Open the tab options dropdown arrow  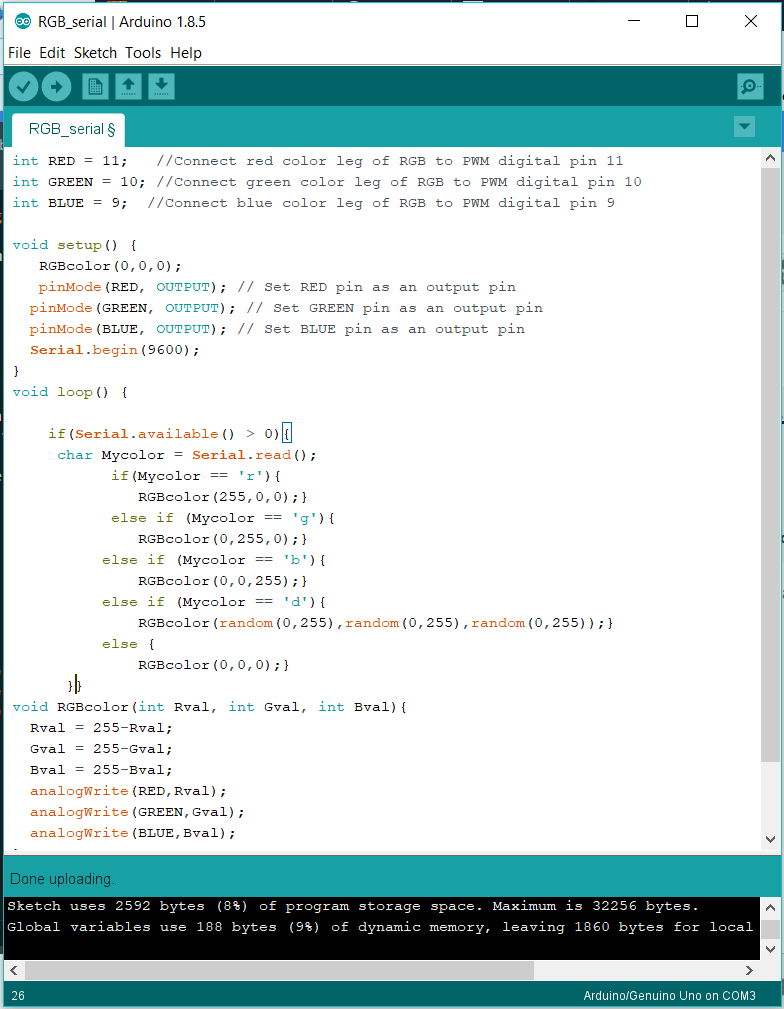click(745, 127)
